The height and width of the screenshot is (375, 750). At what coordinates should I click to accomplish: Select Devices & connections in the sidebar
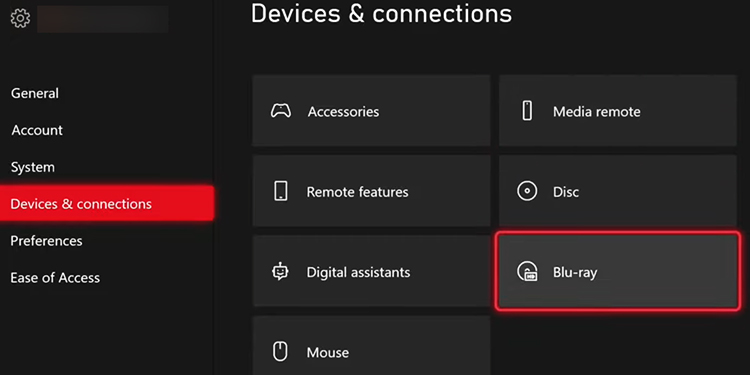click(x=107, y=204)
